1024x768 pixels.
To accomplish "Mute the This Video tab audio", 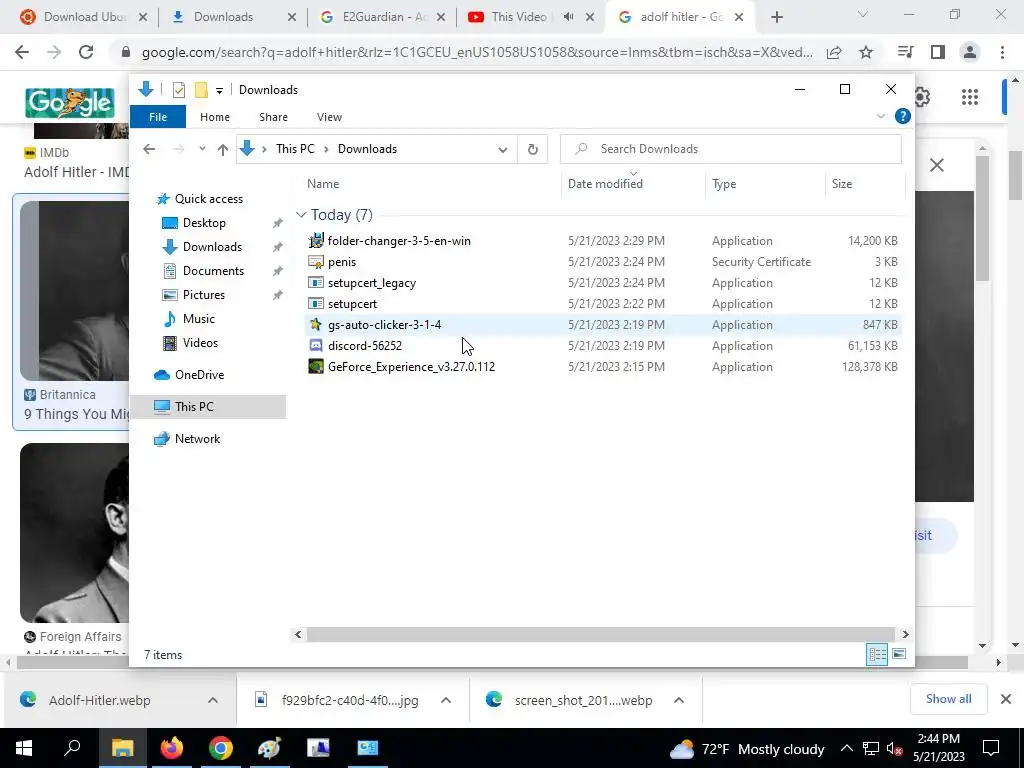I will (x=568, y=17).
